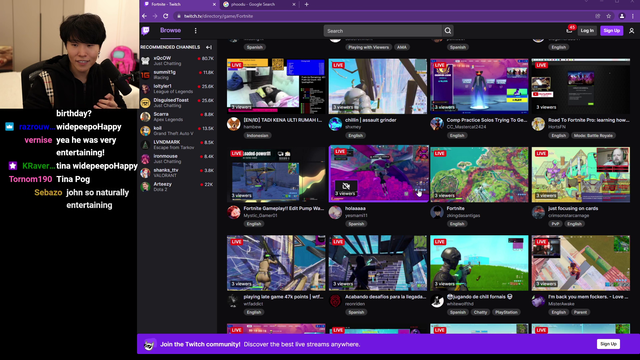
Task: Open Road To Fortnite Pro stream thumbnail
Action: click(x=580, y=86)
